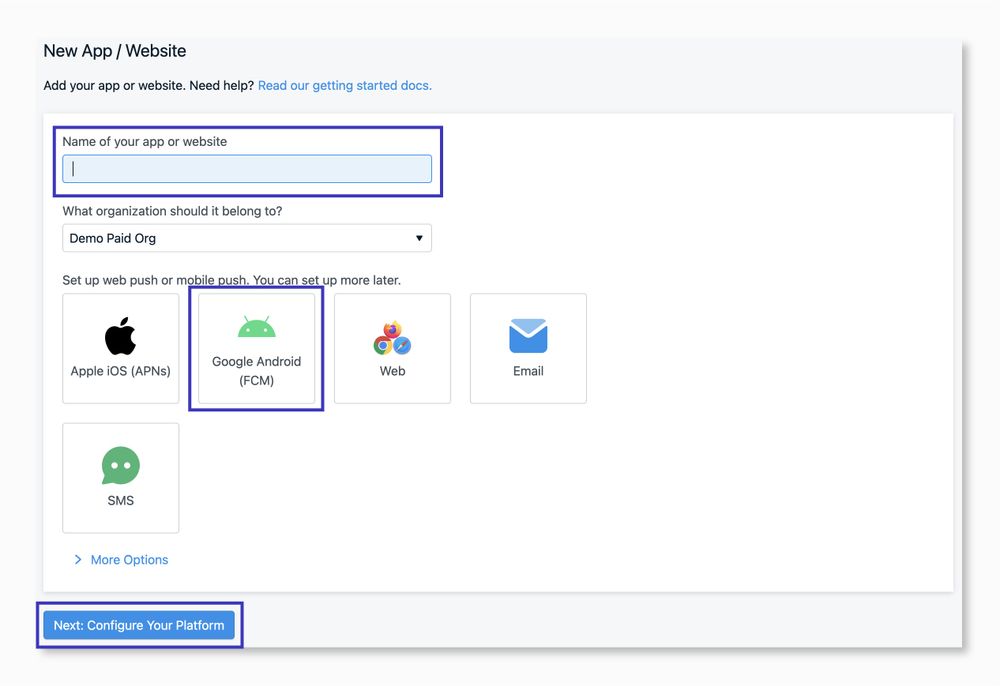Click the 'Name of your app or website' label

[x=144, y=142]
